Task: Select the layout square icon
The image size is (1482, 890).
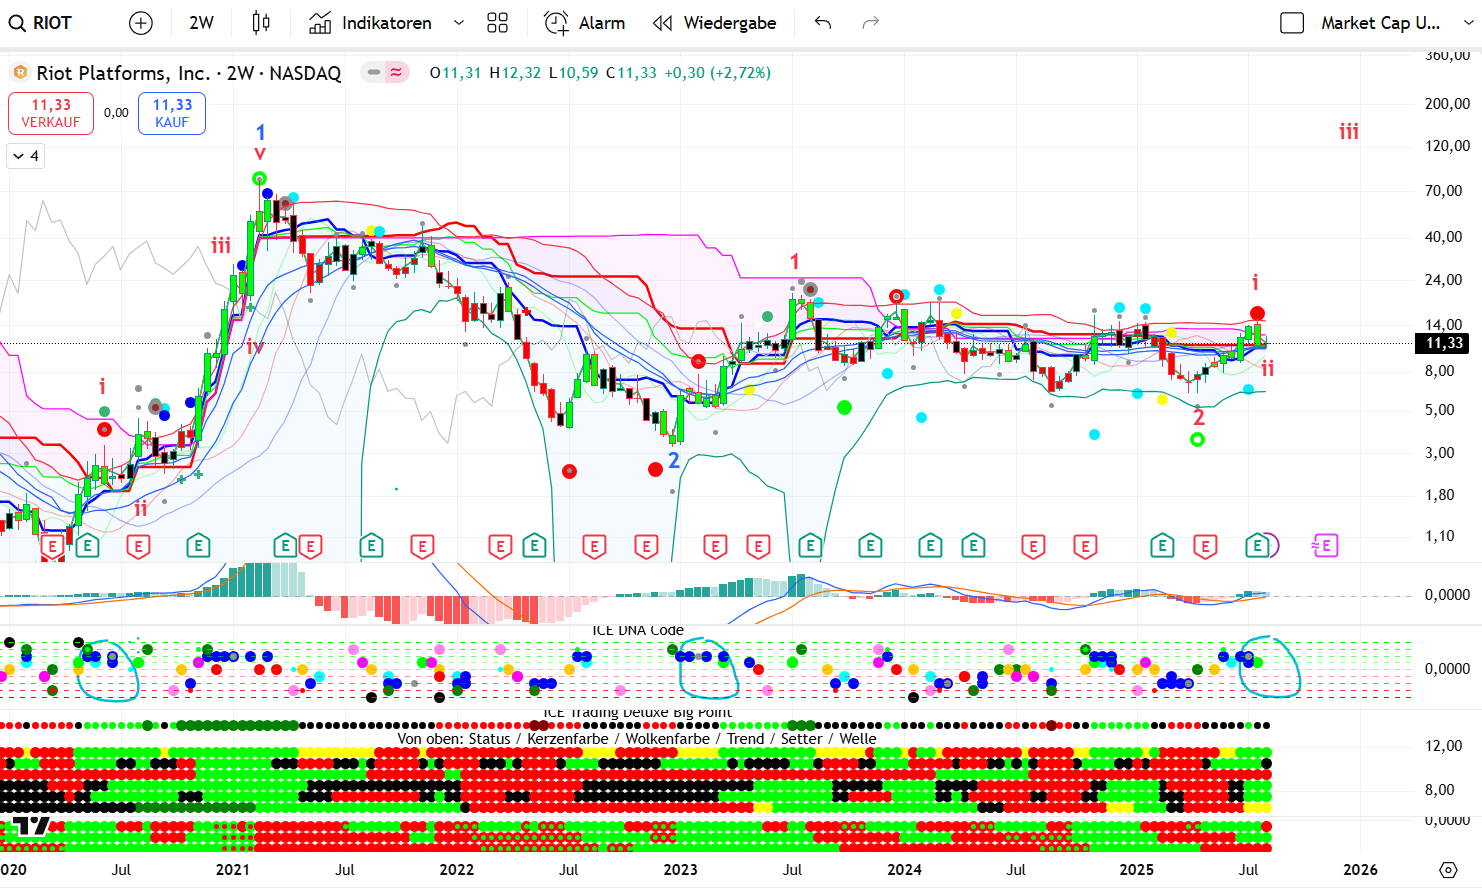Action: [1292, 23]
